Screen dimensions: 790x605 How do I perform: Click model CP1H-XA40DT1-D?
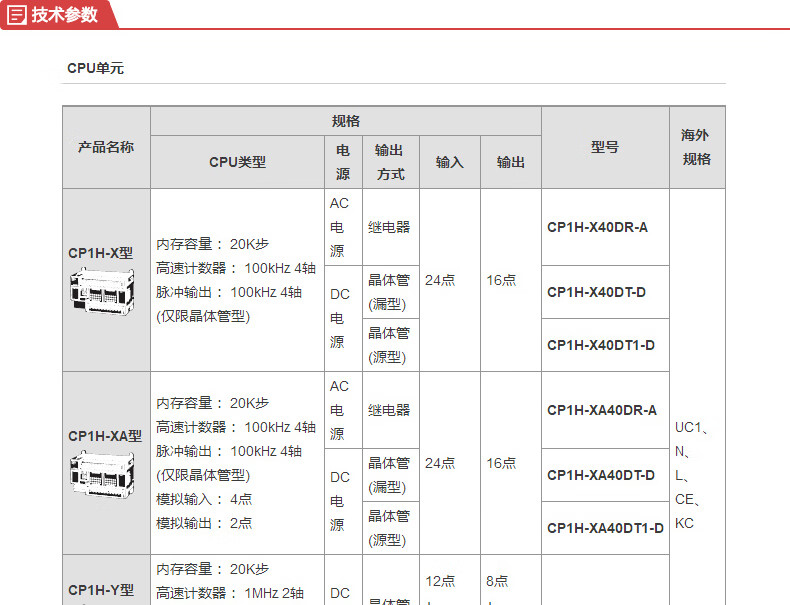click(x=604, y=528)
